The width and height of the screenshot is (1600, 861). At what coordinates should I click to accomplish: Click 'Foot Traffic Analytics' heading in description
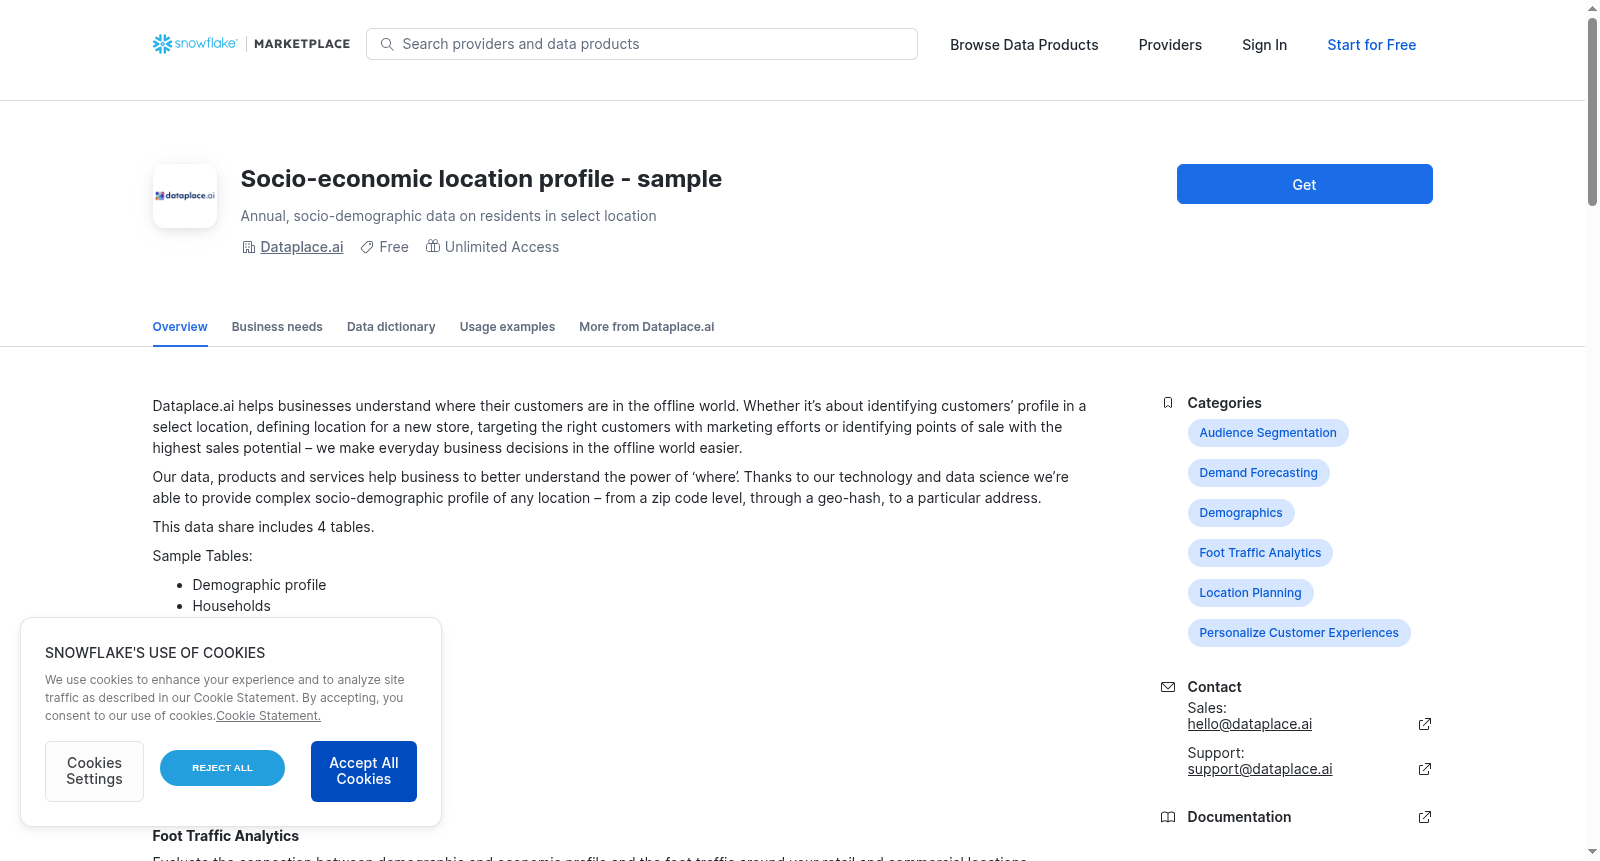[x=225, y=836]
